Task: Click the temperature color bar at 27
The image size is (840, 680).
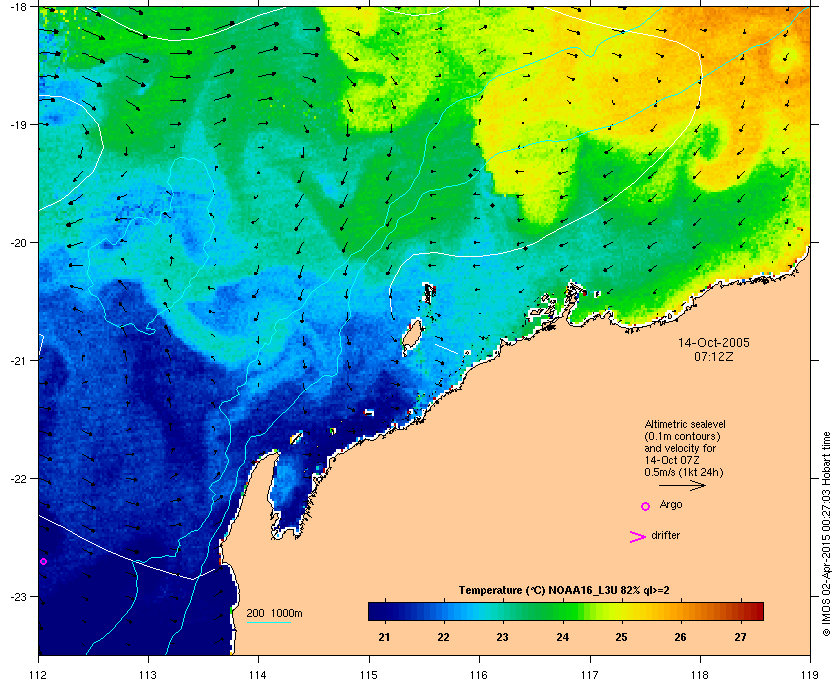Action: pos(741,611)
